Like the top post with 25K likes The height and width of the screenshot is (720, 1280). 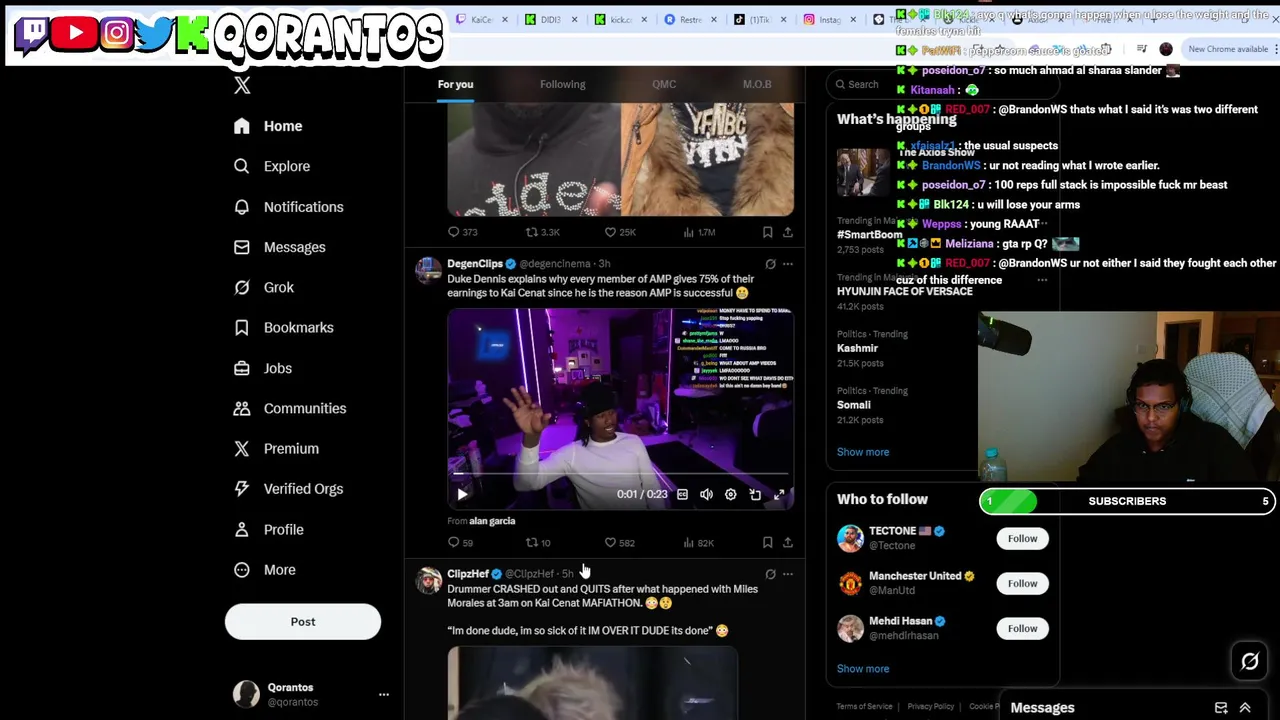(x=611, y=232)
